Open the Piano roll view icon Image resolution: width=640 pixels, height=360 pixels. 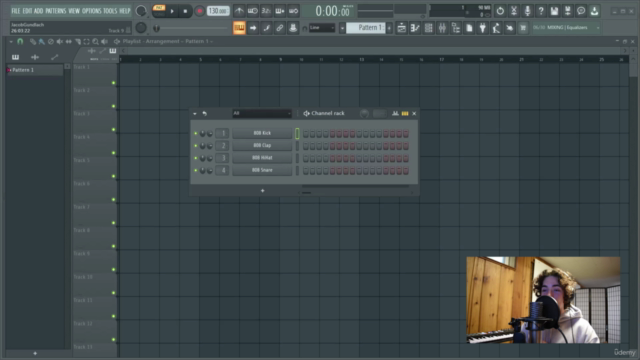click(x=415, y=28)
